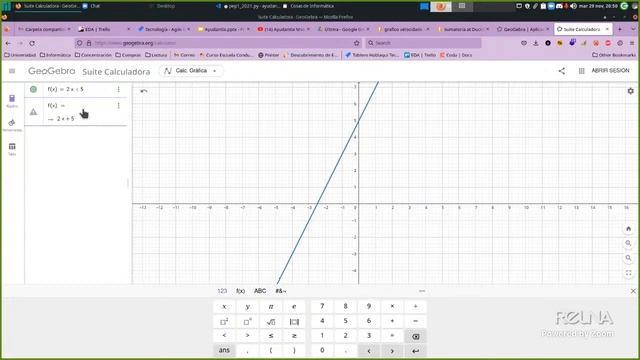
Task: Open the Algebra view in sidebar
Action: click(12, 101)
